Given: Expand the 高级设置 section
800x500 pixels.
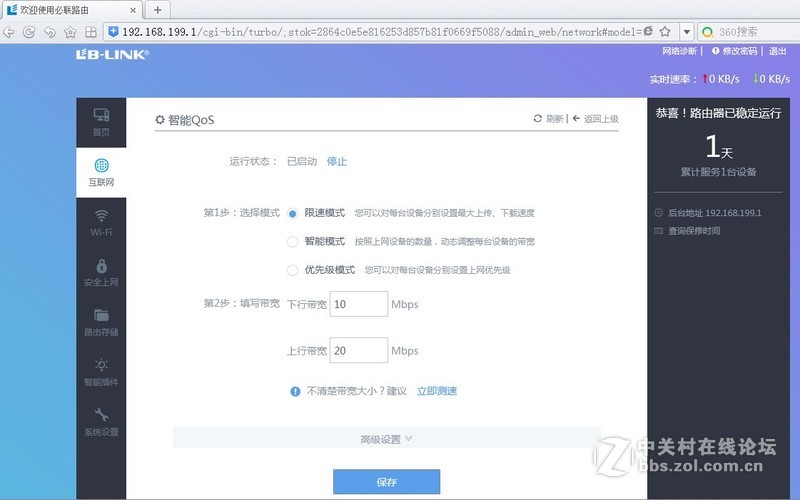Looking at the screenshot, I should (x=386, y=439).
